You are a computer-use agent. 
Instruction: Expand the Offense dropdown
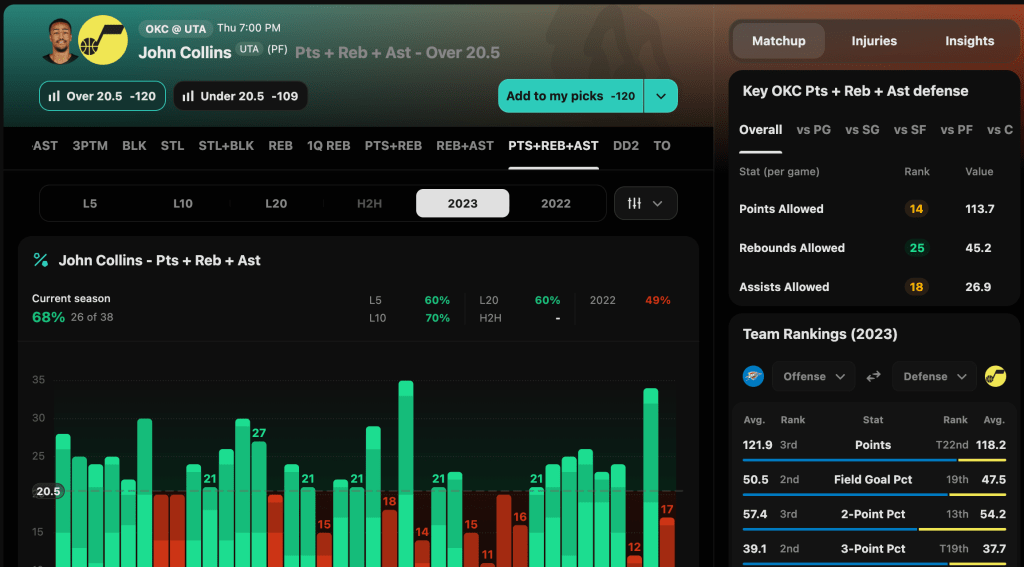tap(813, 377)
